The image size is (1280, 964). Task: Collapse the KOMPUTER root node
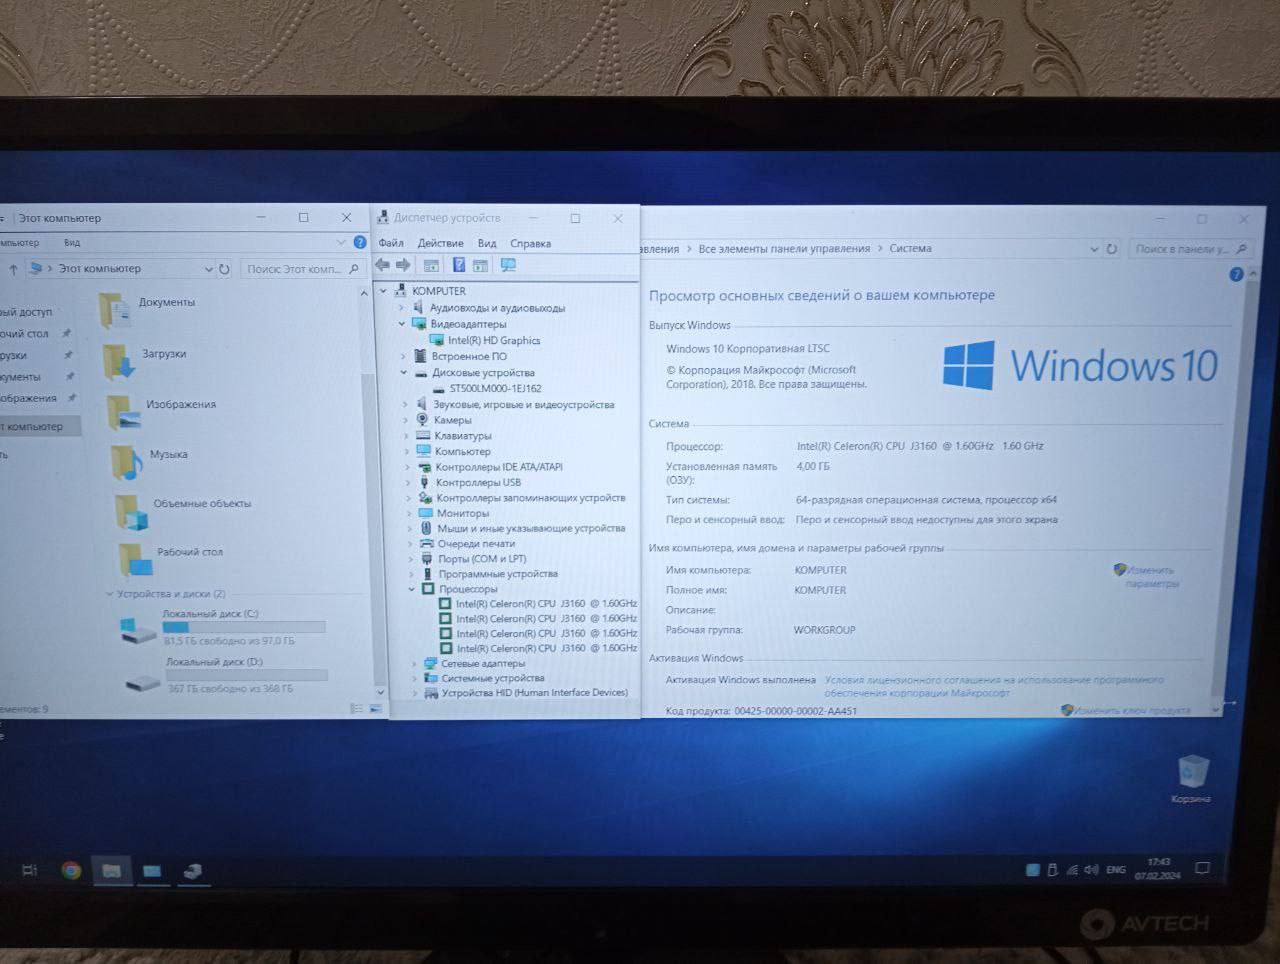click(x=383, y=291)
